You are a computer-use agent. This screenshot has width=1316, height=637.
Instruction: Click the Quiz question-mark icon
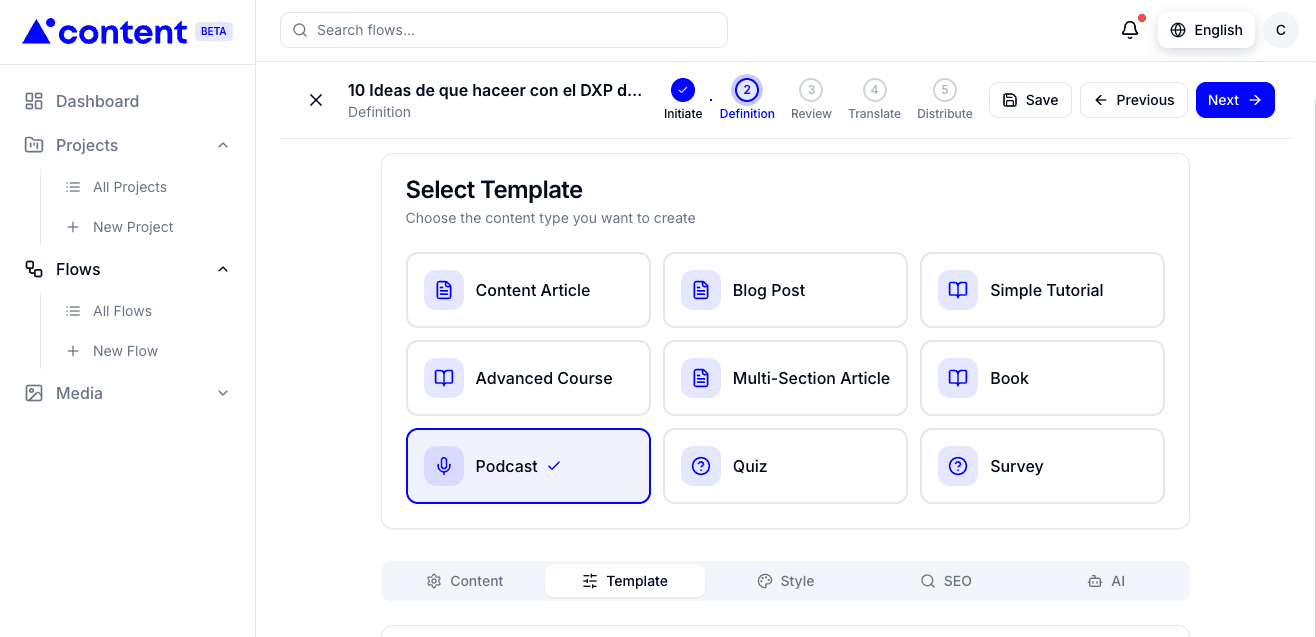[700, 465]
